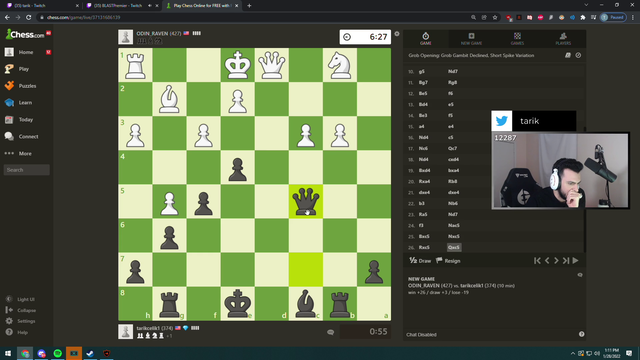Open the Paused profile button
The image size is (640, 360).
(x=613, y=18)
